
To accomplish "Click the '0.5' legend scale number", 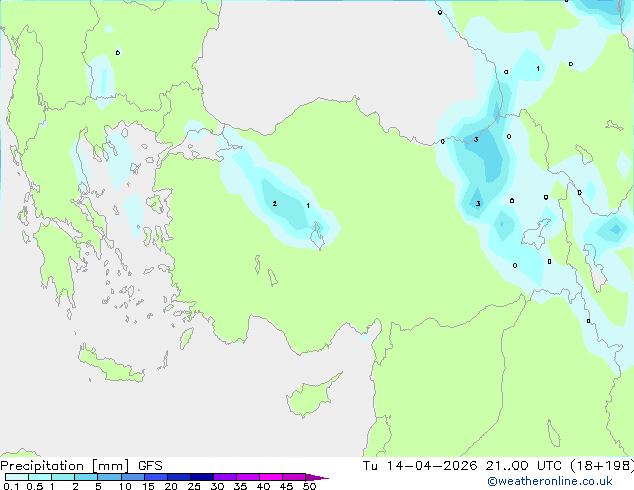I will 35,486.
